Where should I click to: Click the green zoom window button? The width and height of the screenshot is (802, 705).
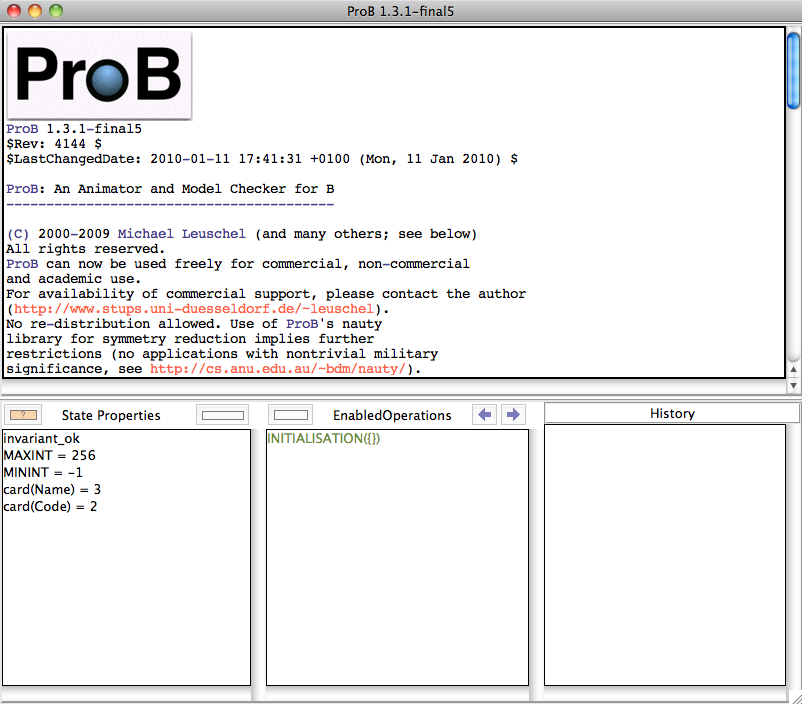56,11
